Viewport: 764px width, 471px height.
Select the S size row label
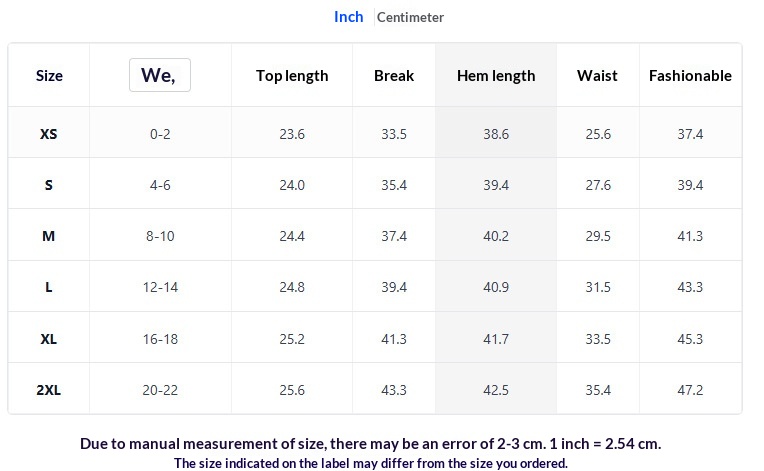48,185
